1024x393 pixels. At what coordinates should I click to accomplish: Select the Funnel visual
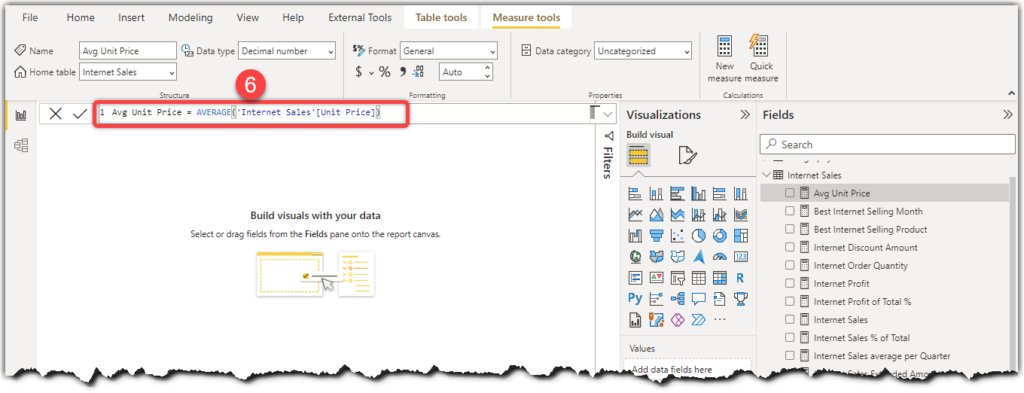[656, 236]
